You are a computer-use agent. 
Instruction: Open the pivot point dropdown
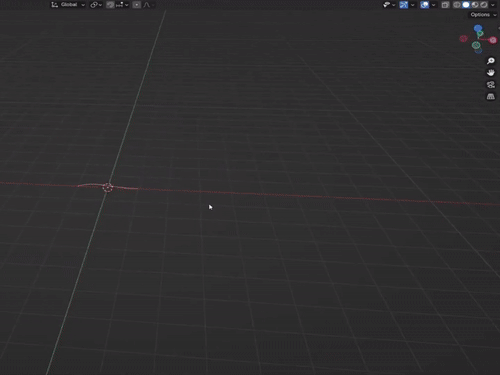[x=96, y=5]
